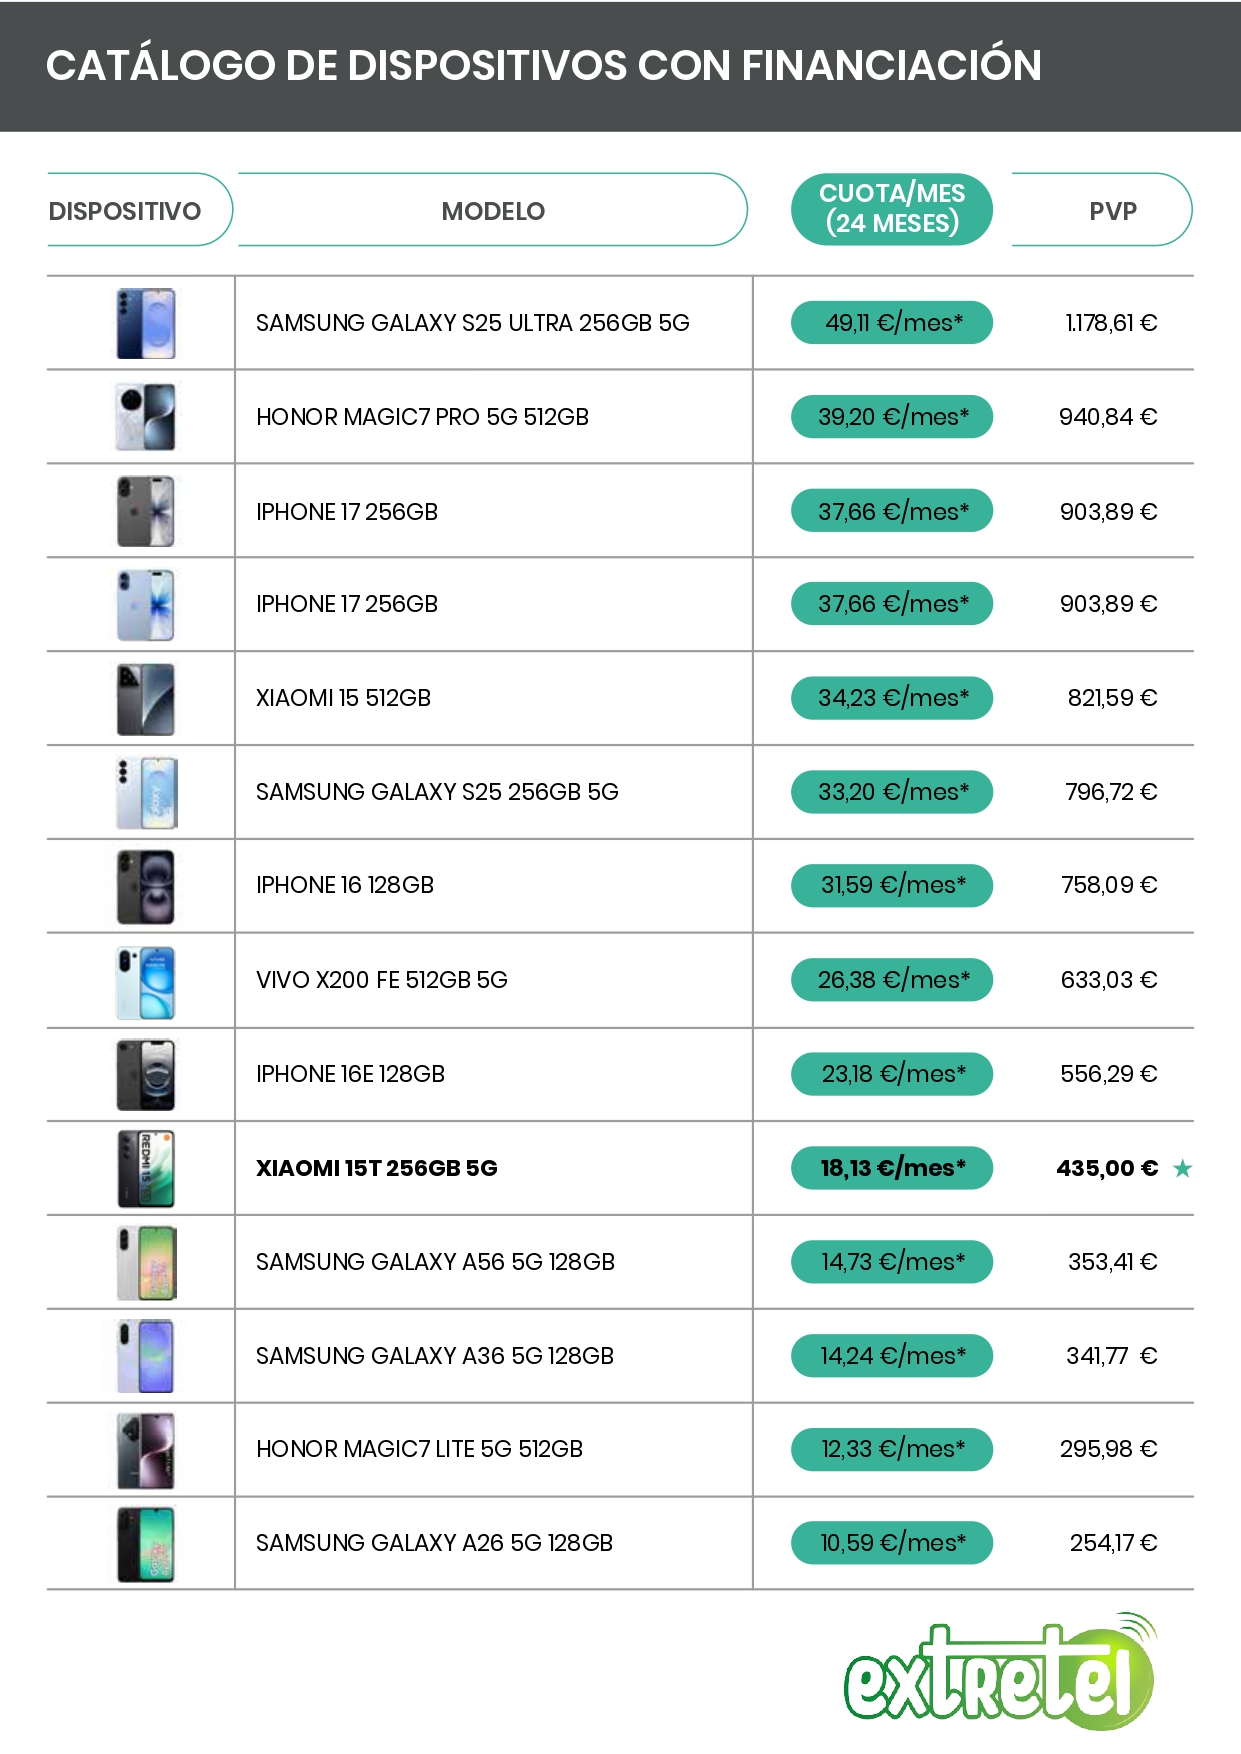
Task: Select the Vivo X200 FE phone image
Action: 146,981
